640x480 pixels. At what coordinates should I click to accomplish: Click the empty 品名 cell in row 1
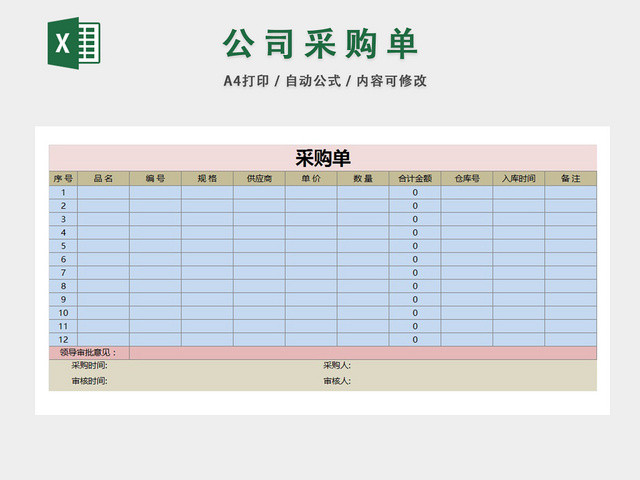103,192
